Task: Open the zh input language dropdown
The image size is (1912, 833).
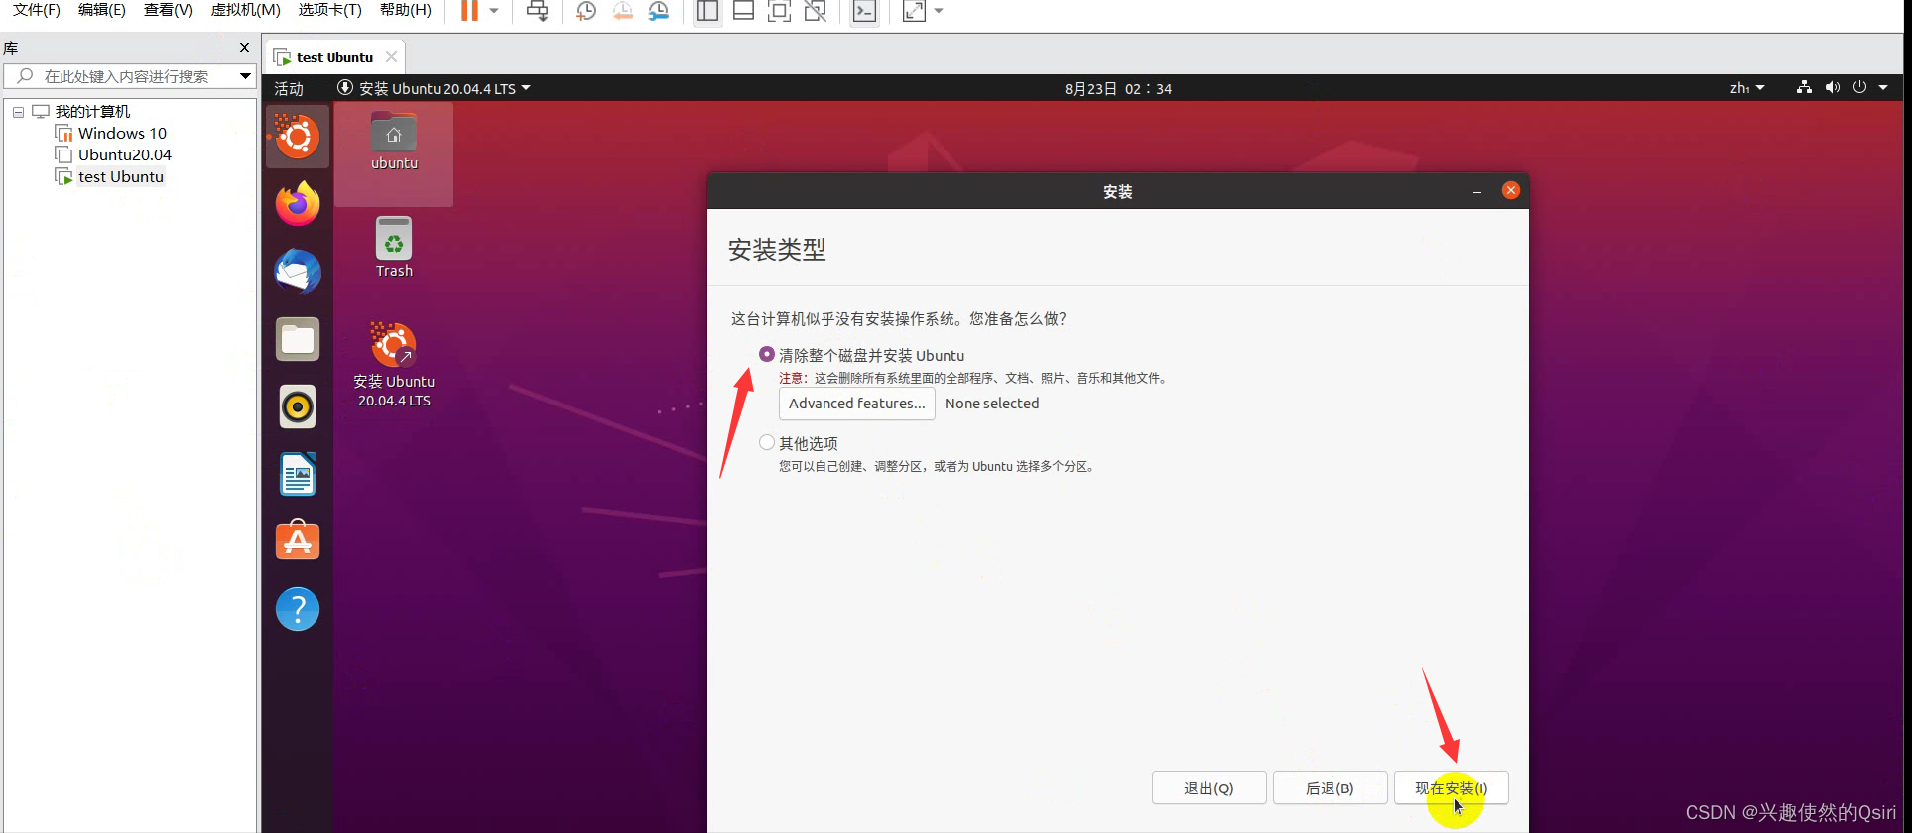Action: [x=1747, y=88]
